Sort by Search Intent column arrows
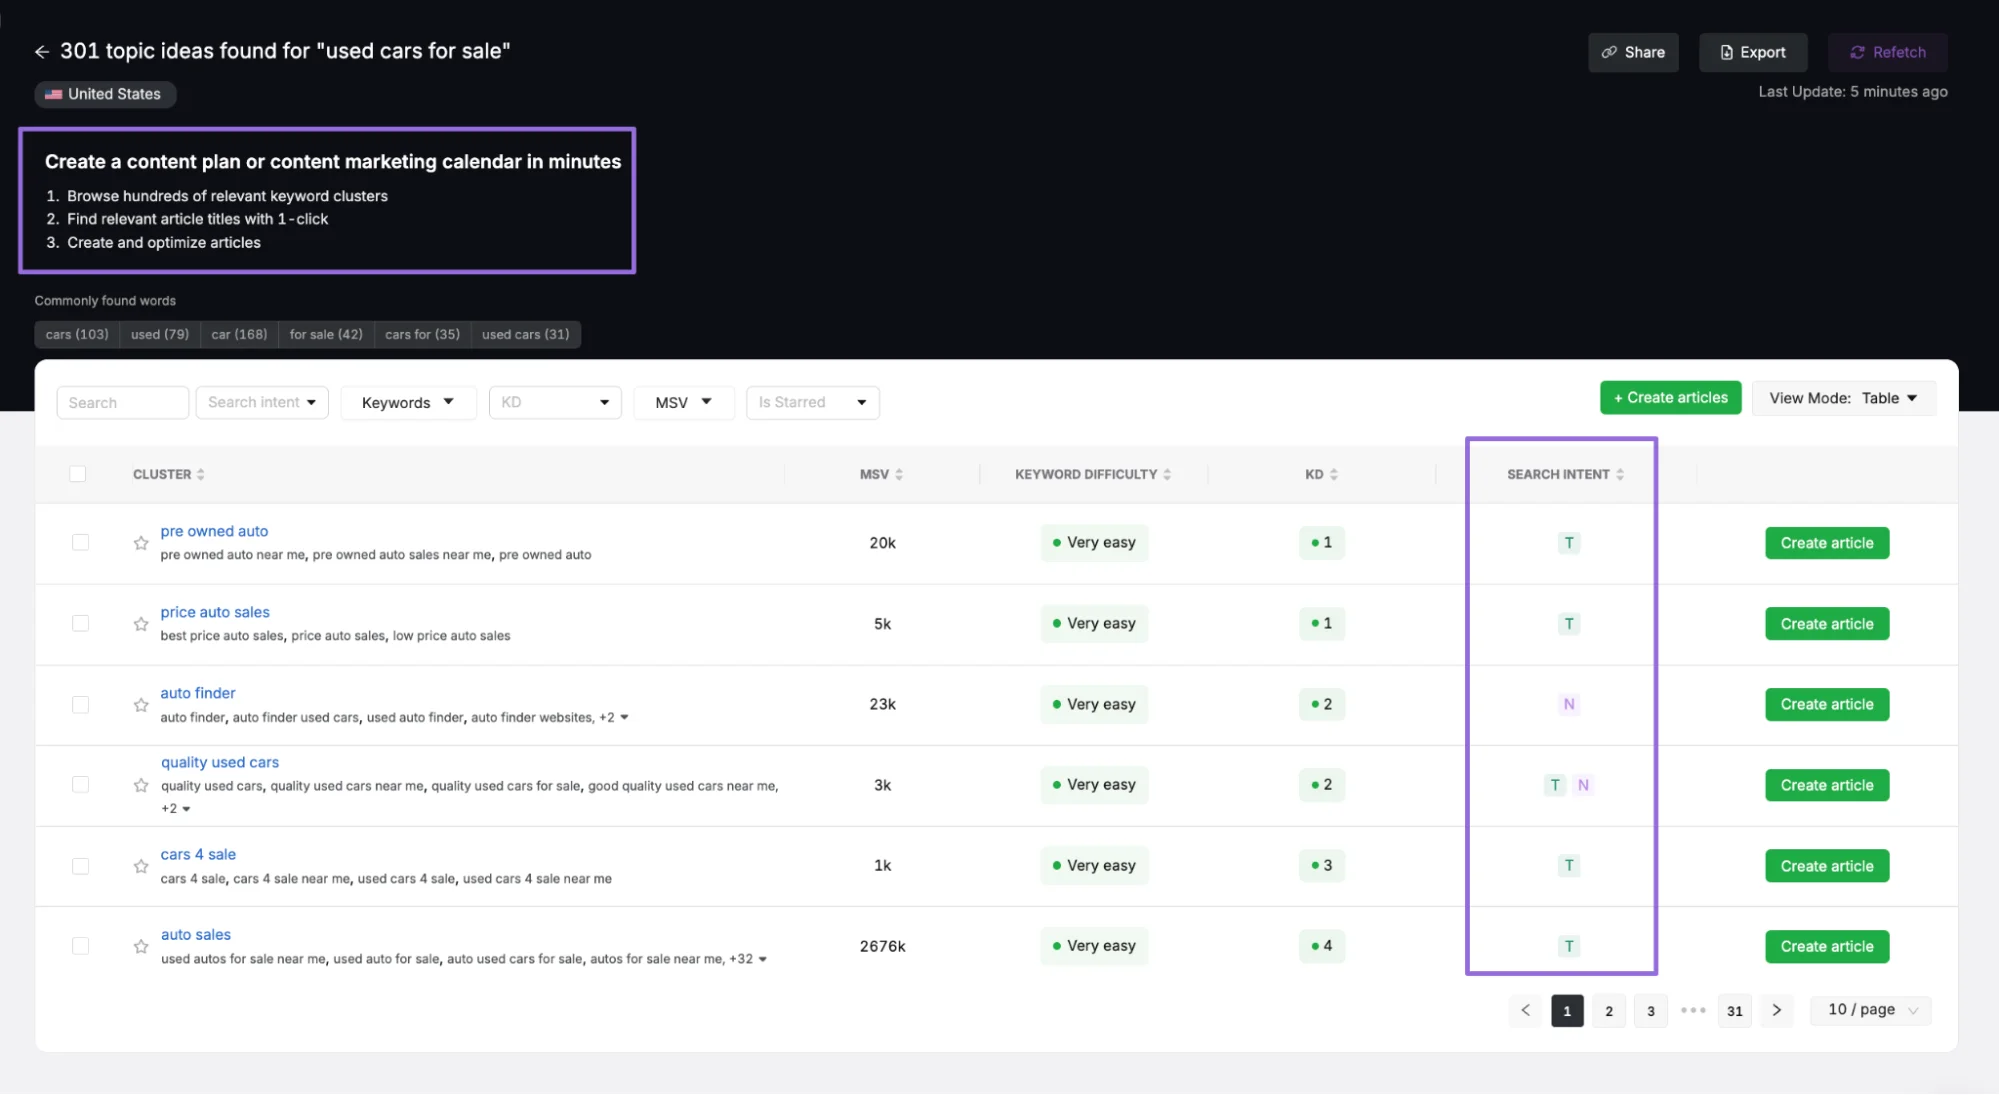 tap(1620, 474)
